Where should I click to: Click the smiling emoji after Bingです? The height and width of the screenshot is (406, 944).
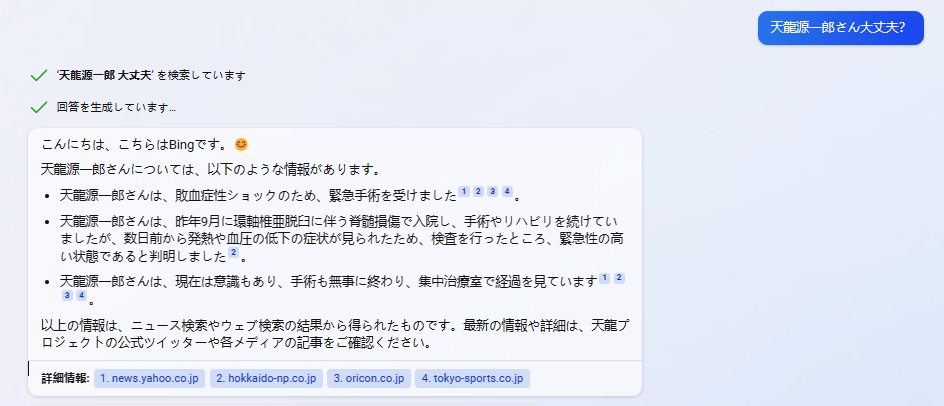tap(241, 145)
